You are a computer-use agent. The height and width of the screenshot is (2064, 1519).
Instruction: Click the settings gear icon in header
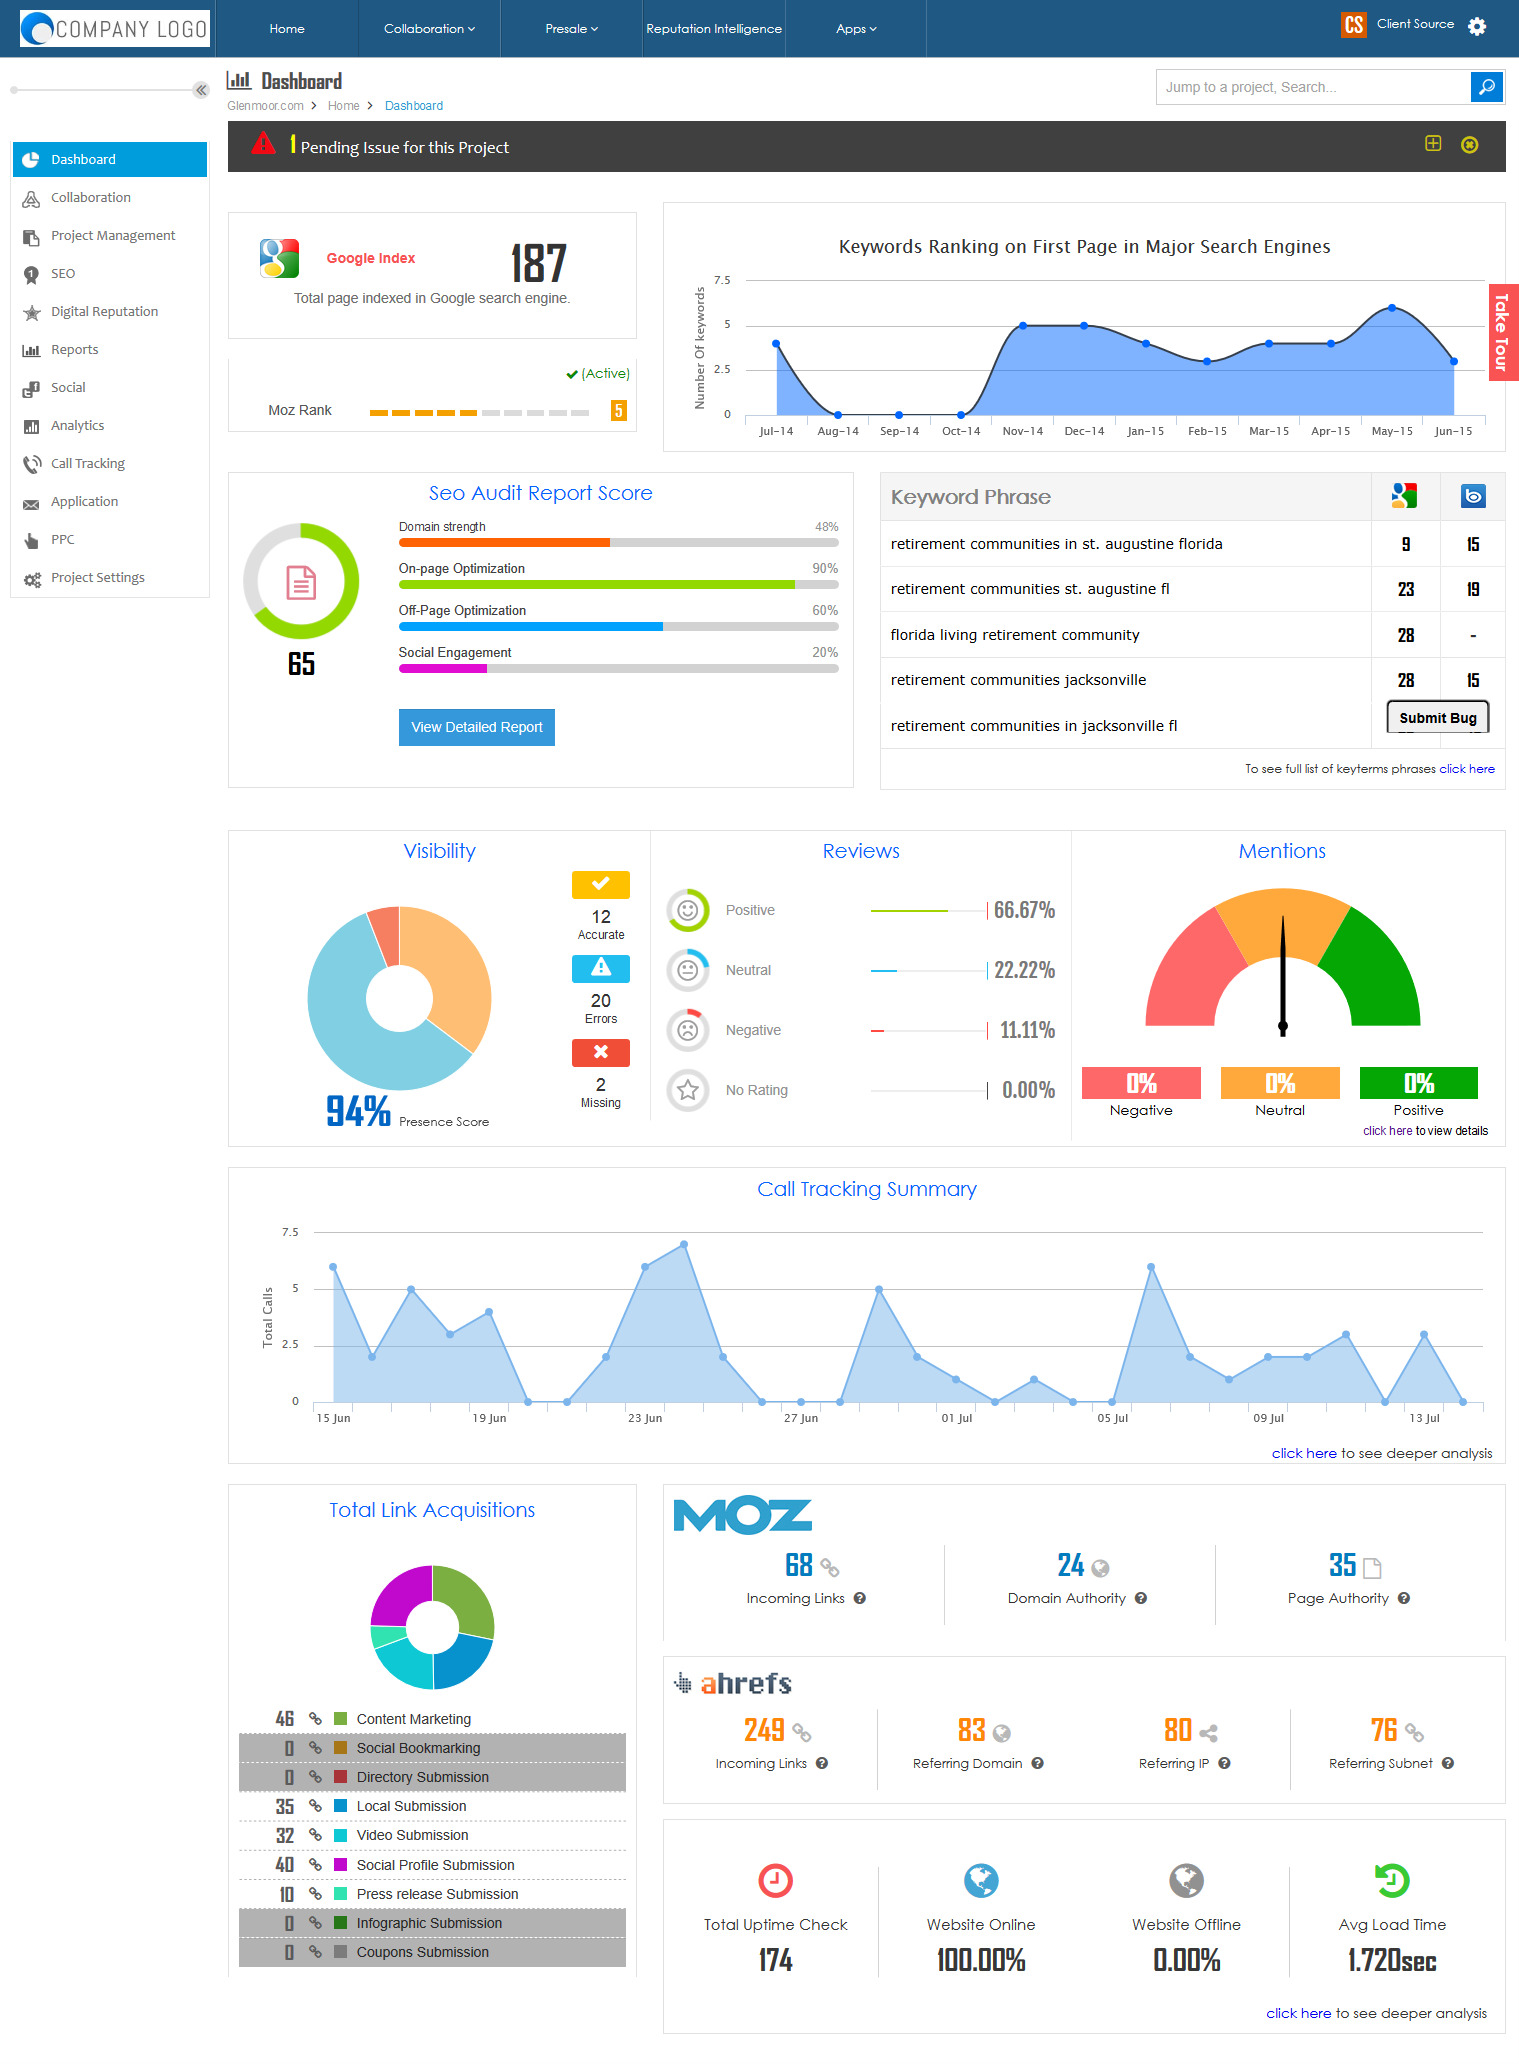click(x=1477, y=27)
